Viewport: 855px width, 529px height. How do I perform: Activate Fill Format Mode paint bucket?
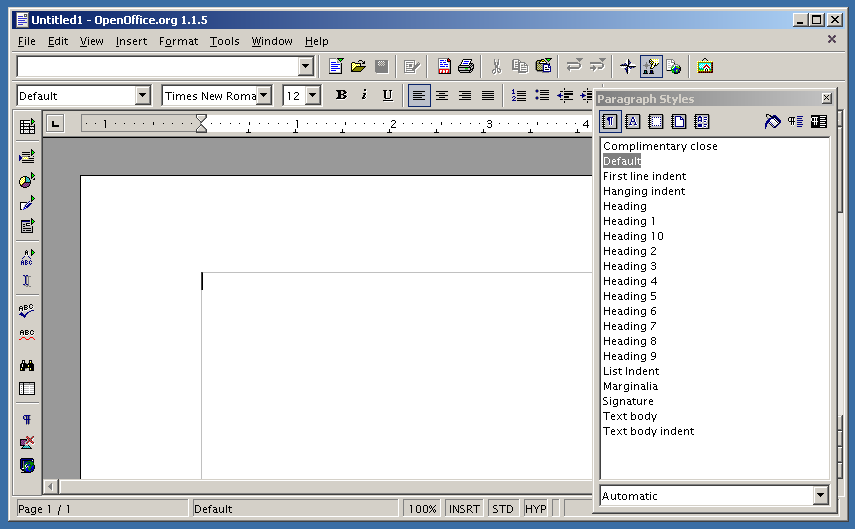pos(772,121)
